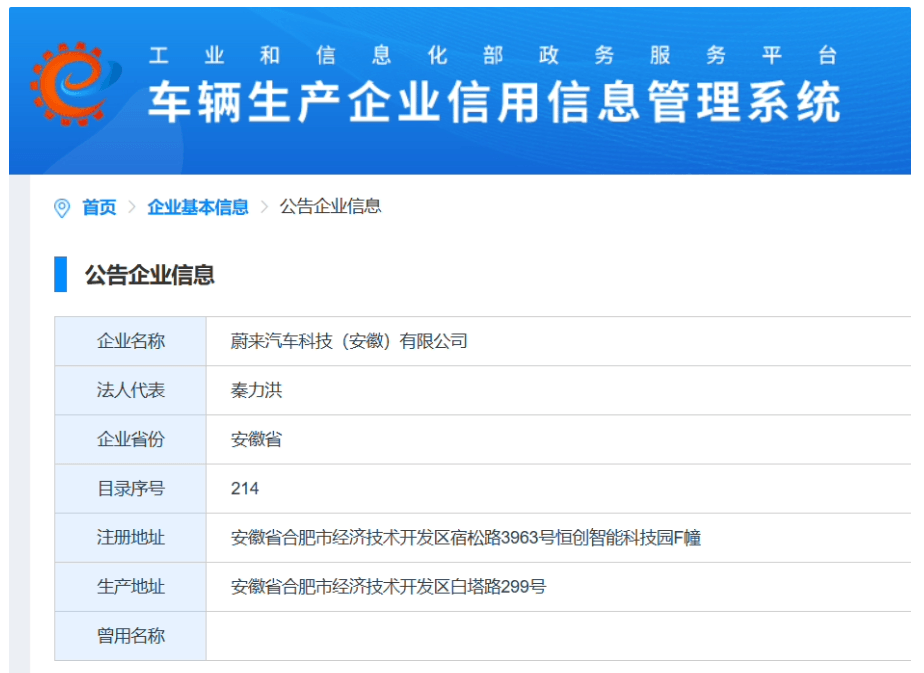Screen dimensions: 924x673
Task: Select the 生产地址 label cell
Action: (130, 587)
